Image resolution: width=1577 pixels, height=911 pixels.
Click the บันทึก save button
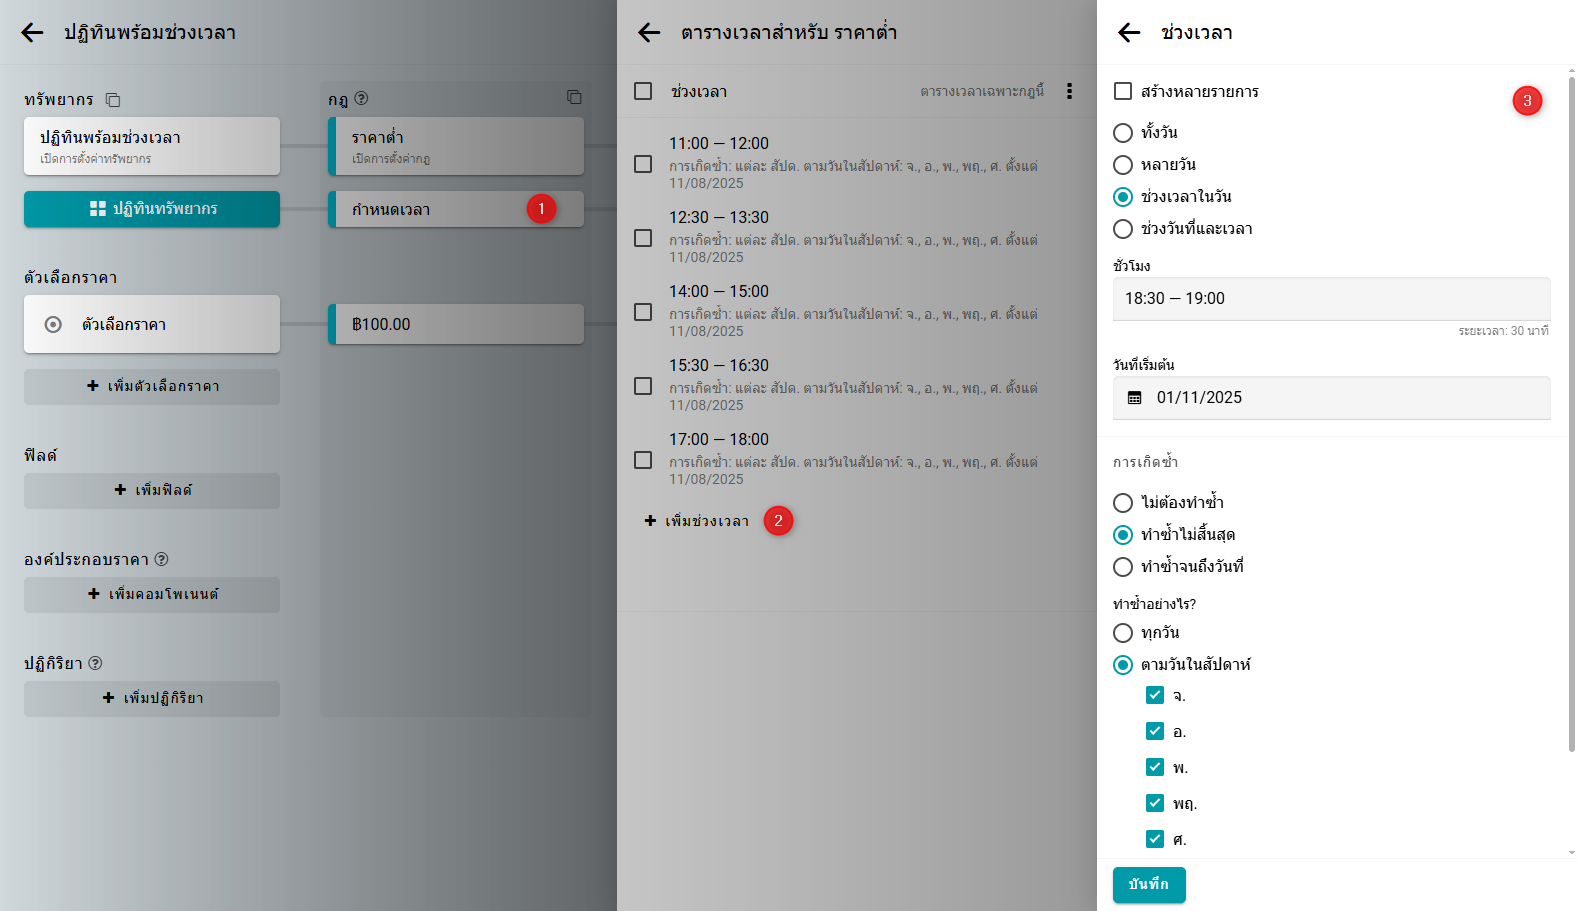pos(1149,885)
